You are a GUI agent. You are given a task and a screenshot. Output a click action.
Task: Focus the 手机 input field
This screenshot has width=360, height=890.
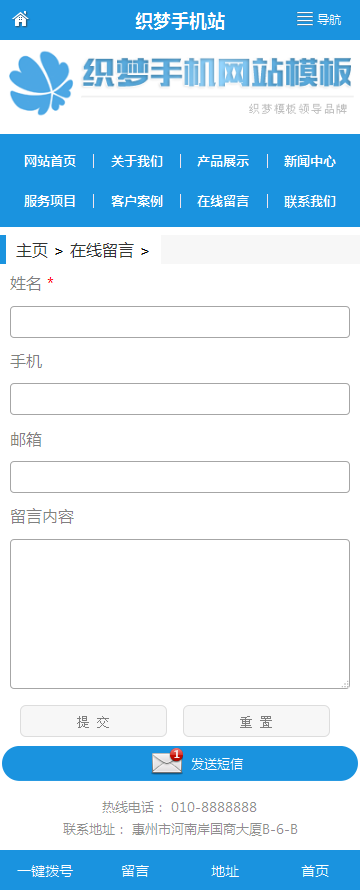[180, 399]
